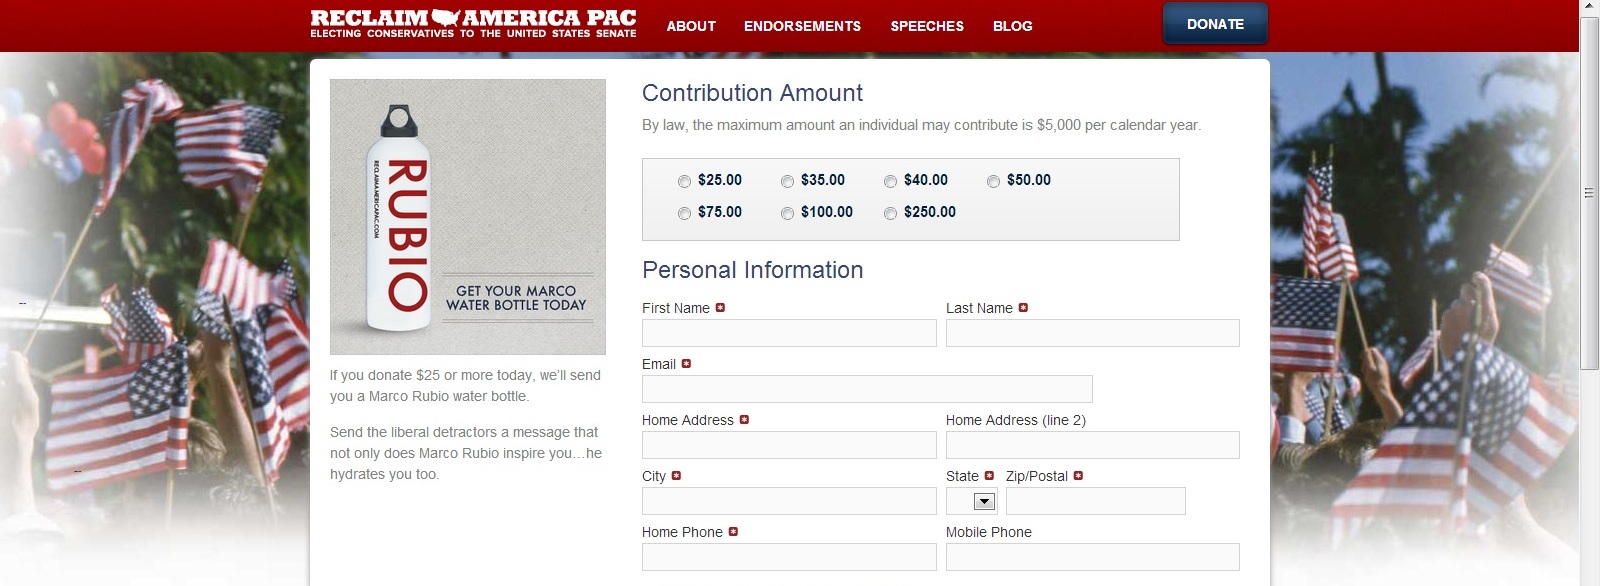
Task: Select the $50.00 amount option
Action: 994,181
